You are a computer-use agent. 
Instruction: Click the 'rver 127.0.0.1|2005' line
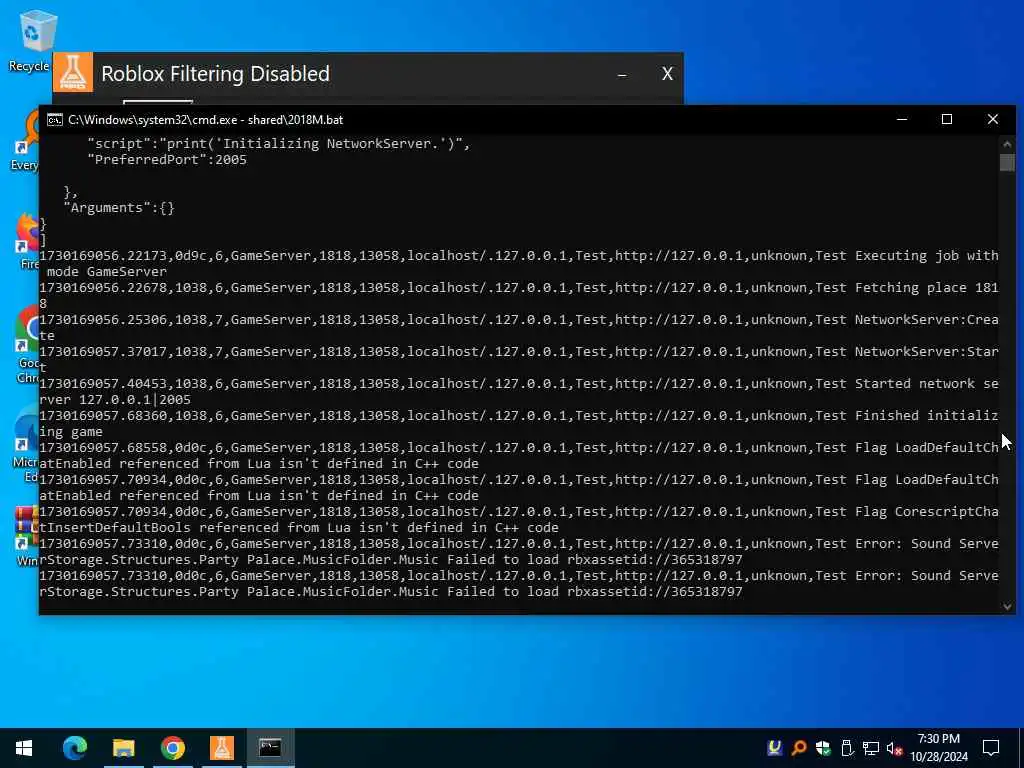tap(115, 400)
